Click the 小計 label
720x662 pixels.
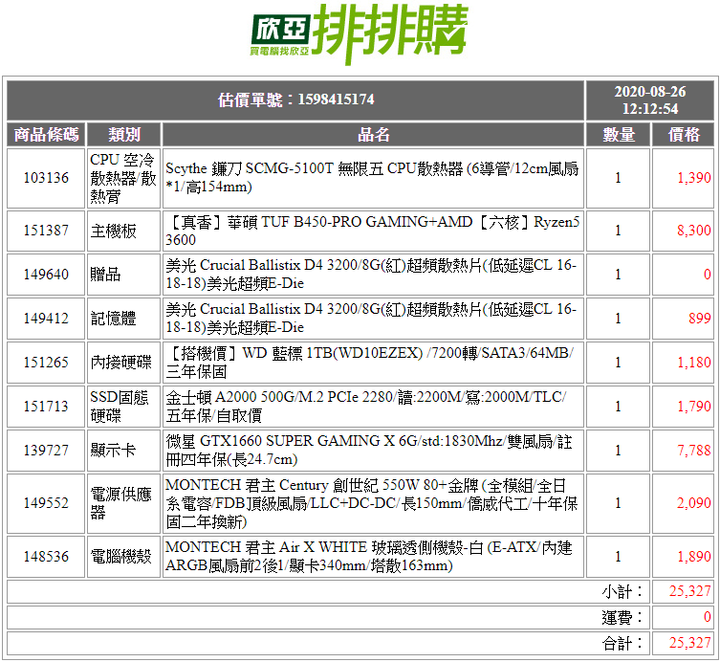coord(622,591)
